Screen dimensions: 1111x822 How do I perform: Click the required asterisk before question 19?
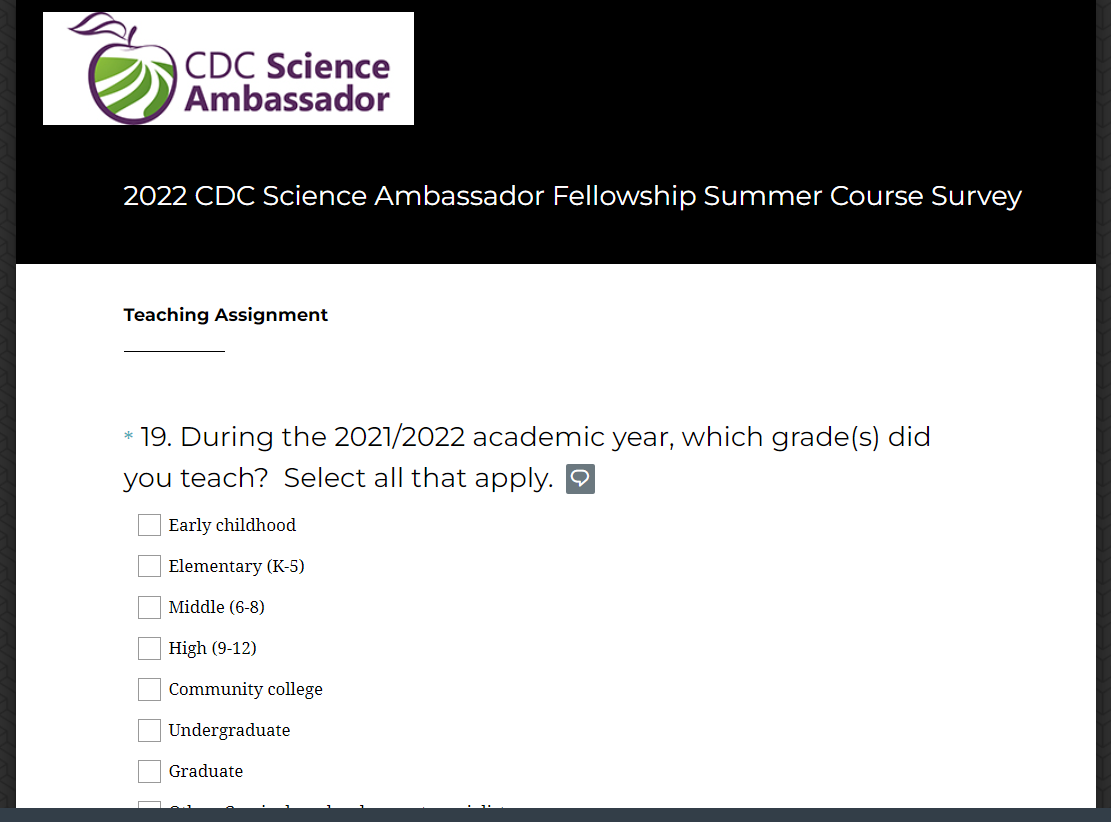click(128, 438)
